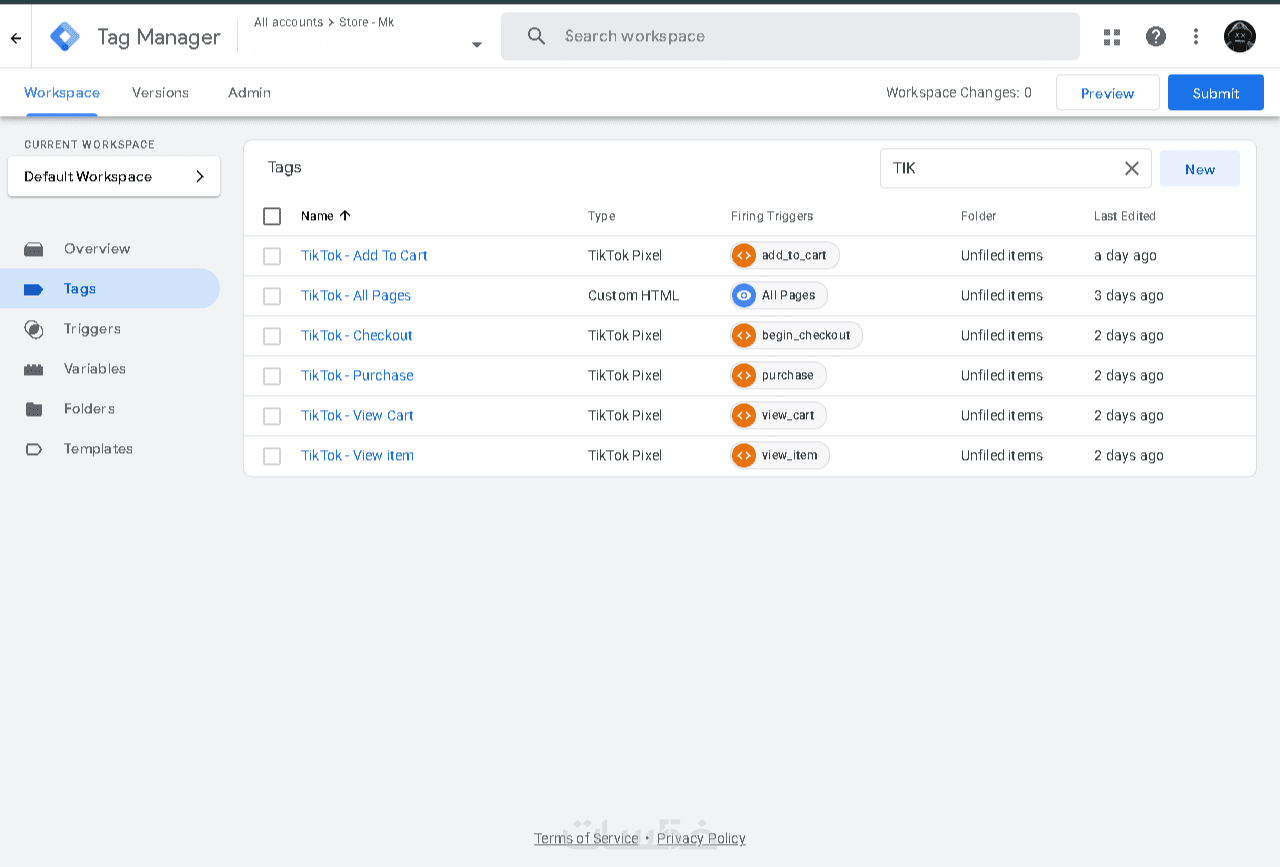Open the Help question mark icon
The width and height of the screenshot is (1280, 867).
(x=1156, y=37)
